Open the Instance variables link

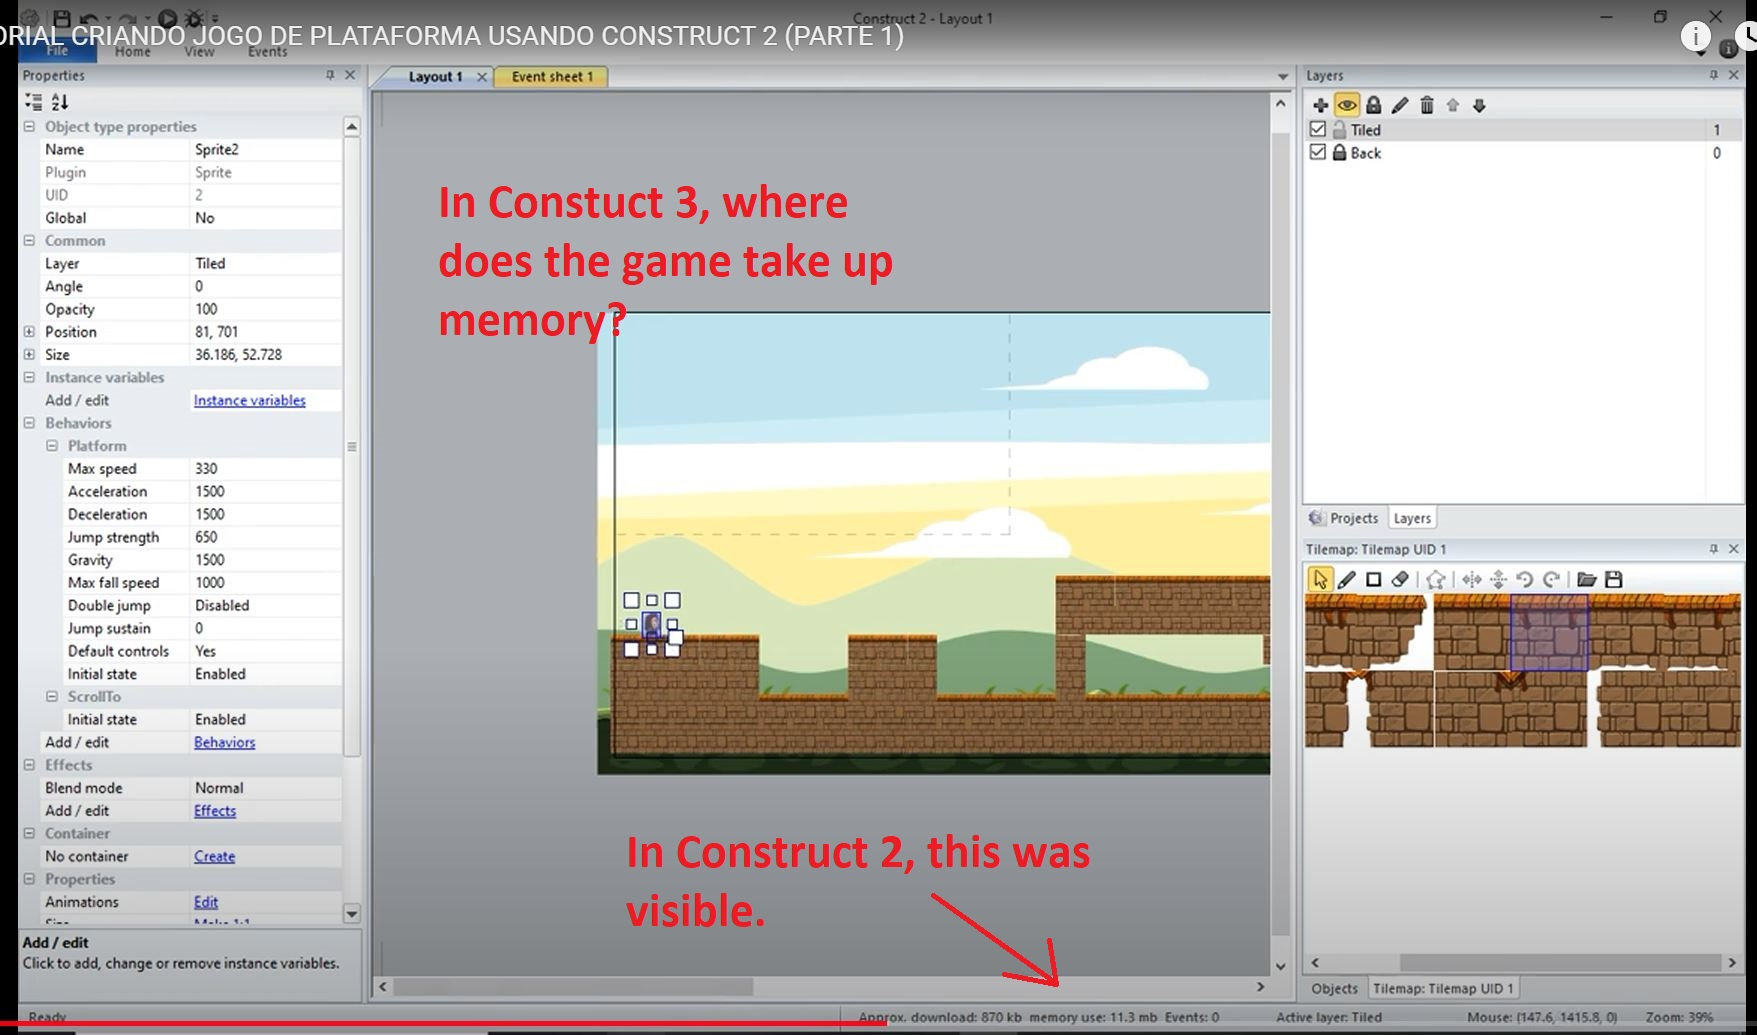(250, 400)
